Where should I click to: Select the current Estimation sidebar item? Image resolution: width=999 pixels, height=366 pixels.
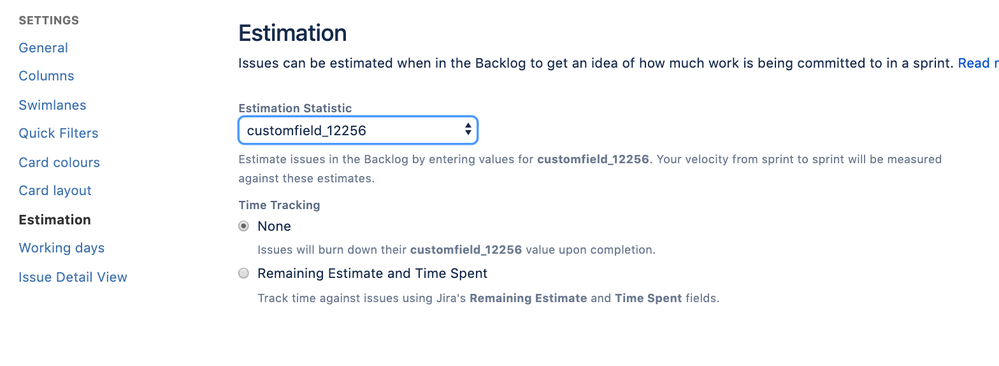pos(55,220)
